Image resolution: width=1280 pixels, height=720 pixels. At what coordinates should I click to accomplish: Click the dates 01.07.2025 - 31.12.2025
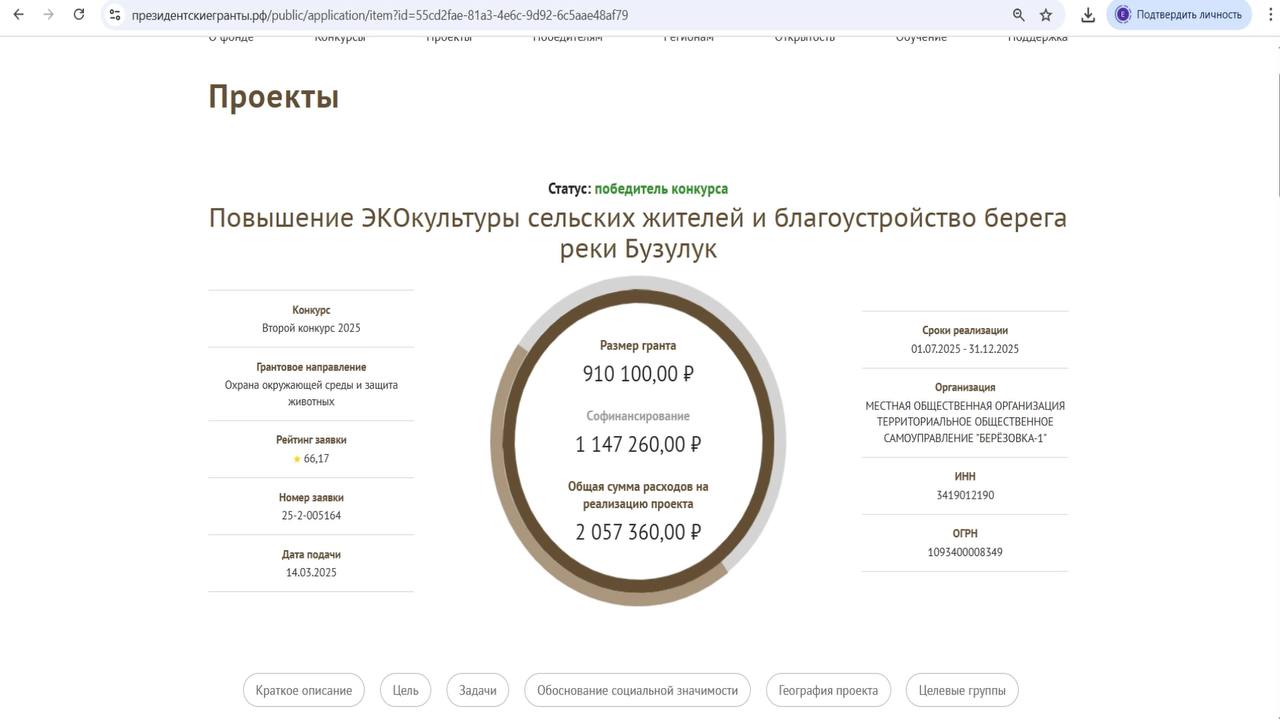coord(965,349)
